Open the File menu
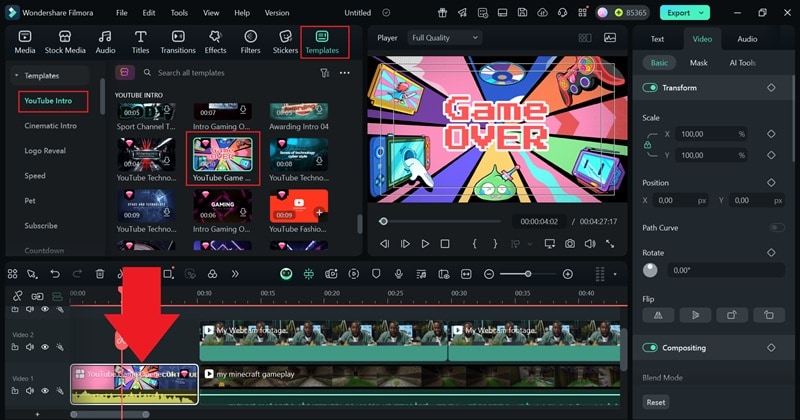 [x=121, y=13]
